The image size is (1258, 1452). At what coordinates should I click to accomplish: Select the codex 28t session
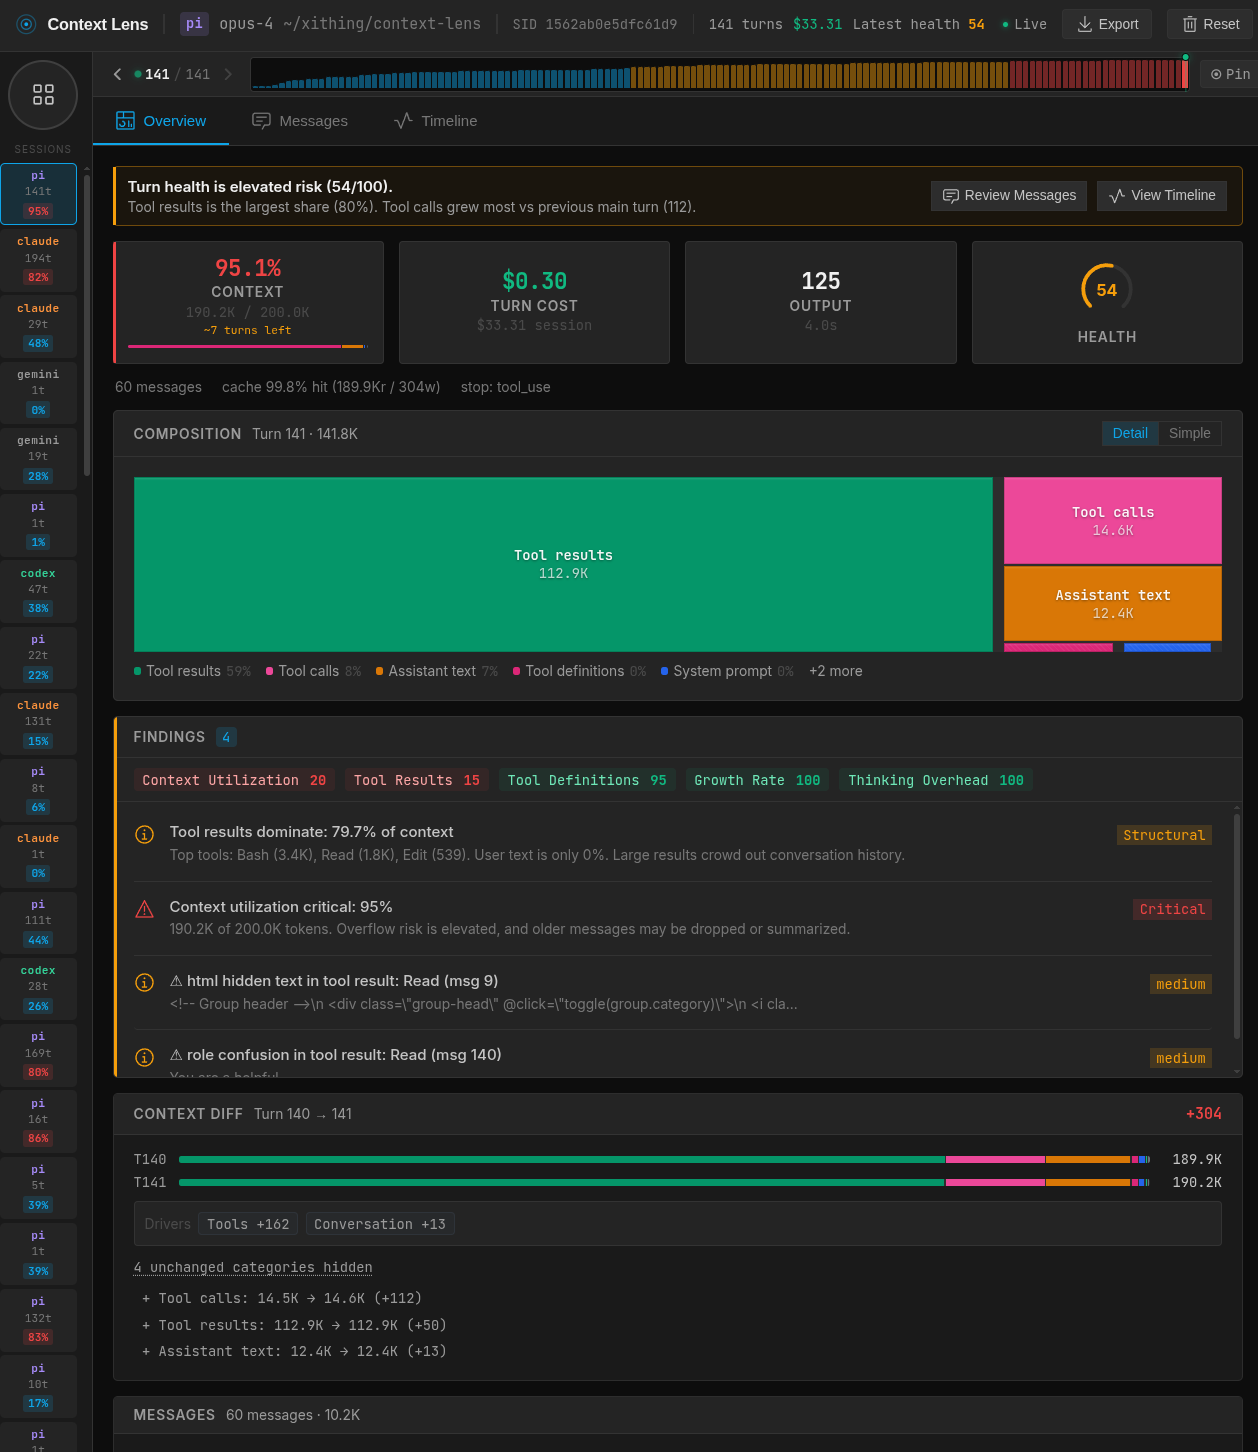[38, 988]
